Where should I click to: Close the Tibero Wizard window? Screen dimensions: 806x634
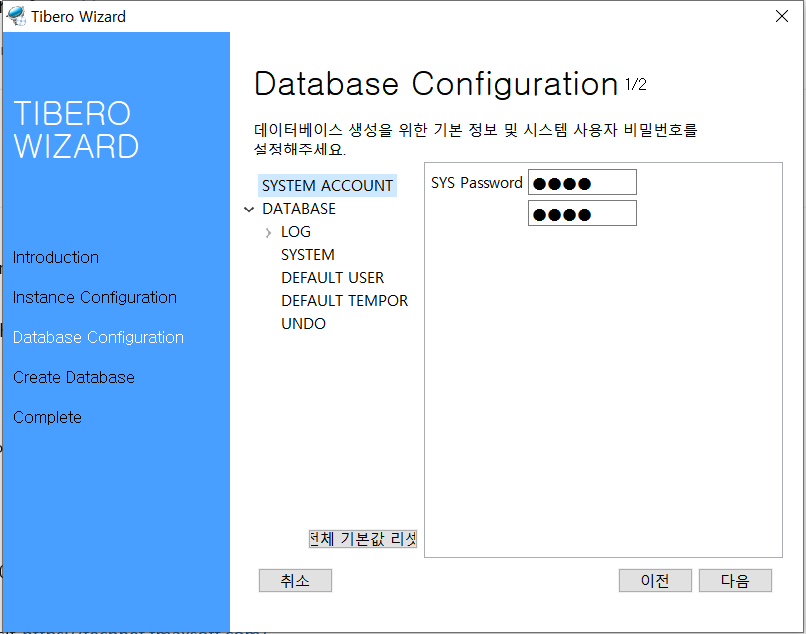[781, 16]
